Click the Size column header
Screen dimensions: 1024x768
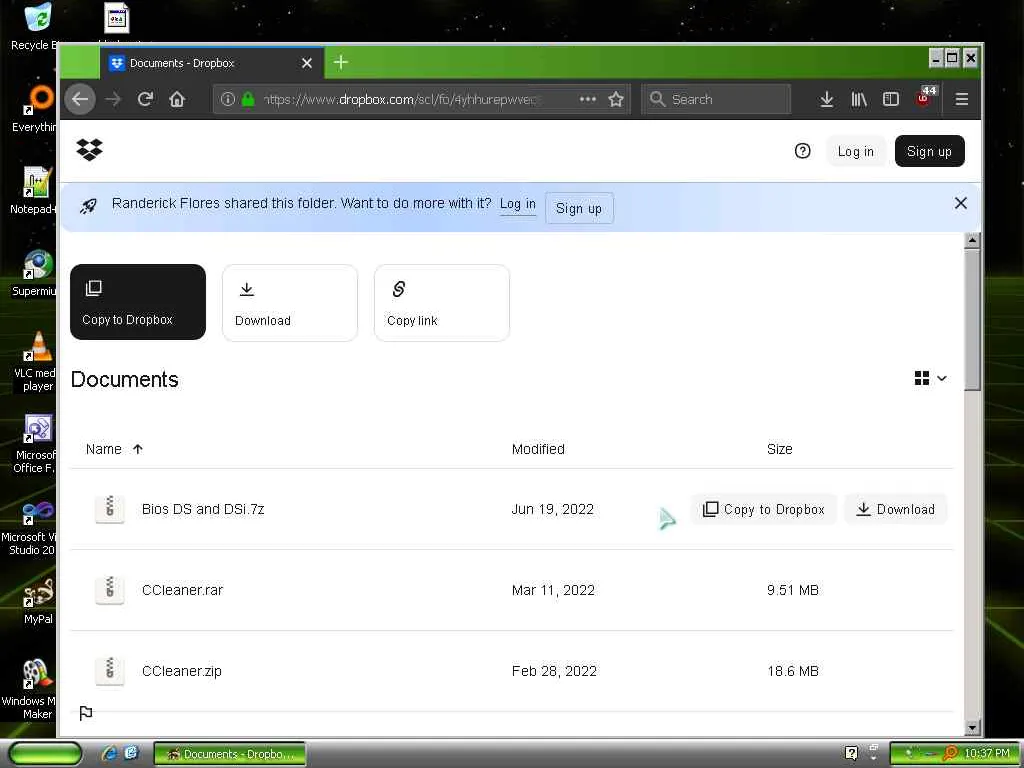(x=780, y=449)
